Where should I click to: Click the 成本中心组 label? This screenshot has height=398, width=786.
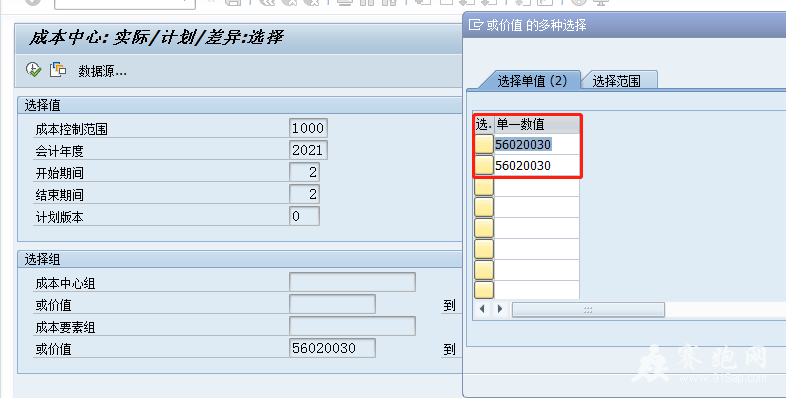(x=65, y=284)
